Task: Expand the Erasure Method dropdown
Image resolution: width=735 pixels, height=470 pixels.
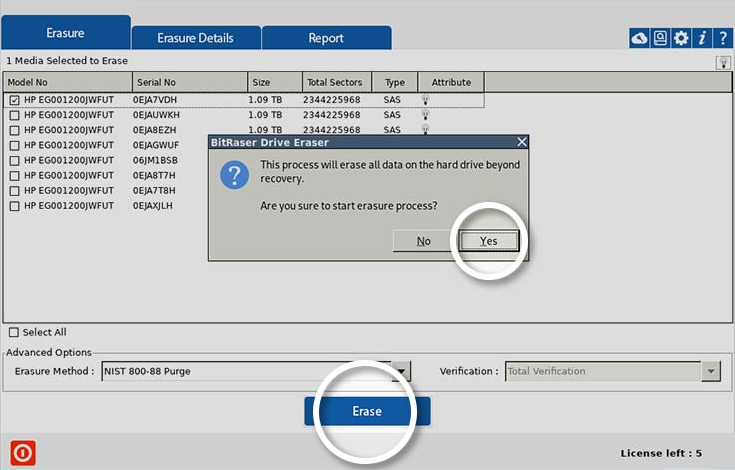Action: pyautogui.click(x=402, y=371)
